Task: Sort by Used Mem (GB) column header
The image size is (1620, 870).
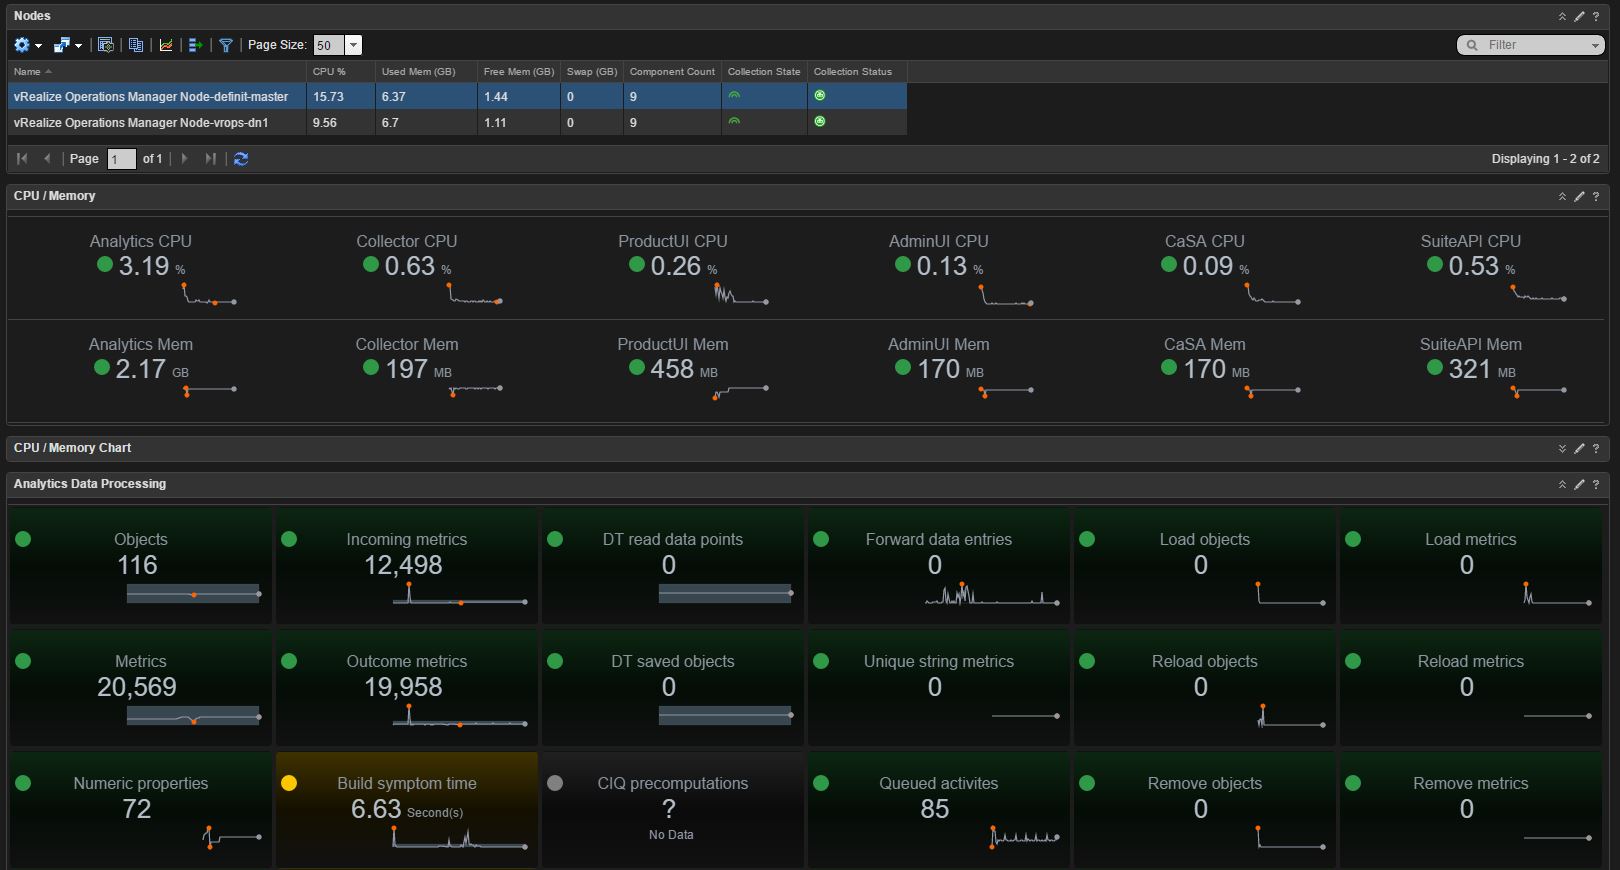Action: (x=425, y=72)
